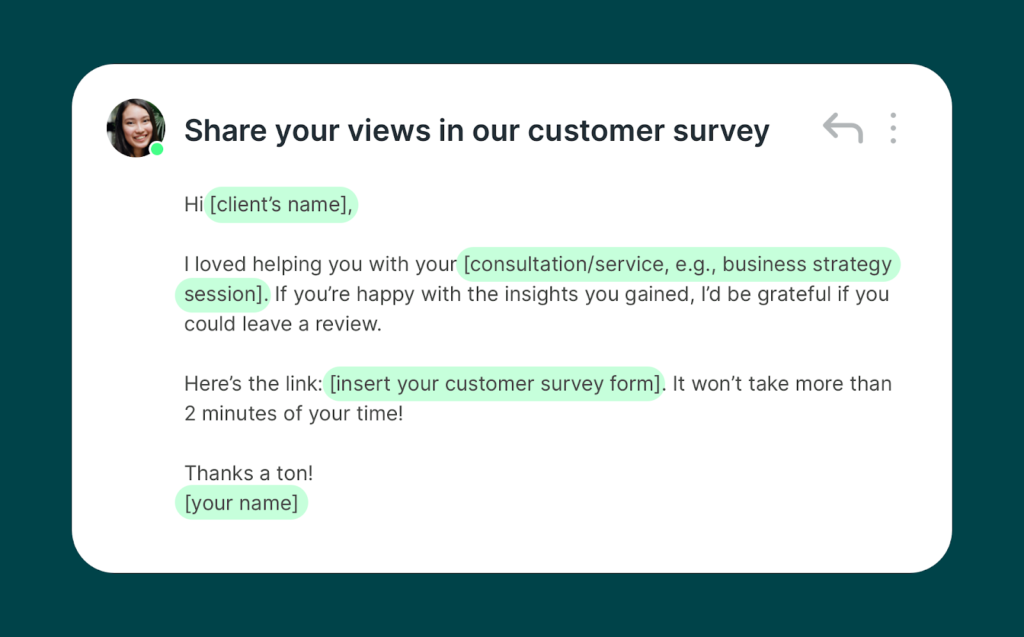This screenshot has height=637, width=1024.
Task: Click the [insert your customer survey form] placeholder
Action: point(494,383)
